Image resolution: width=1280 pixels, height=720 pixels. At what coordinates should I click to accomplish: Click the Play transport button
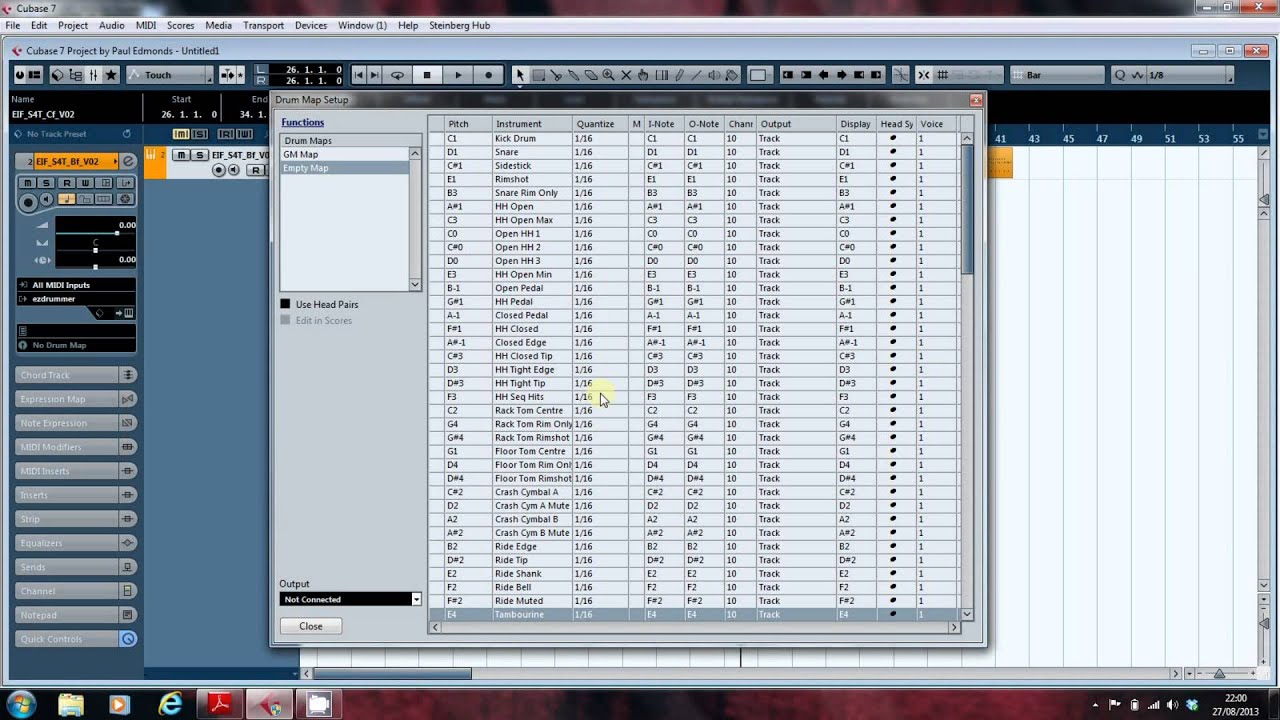click(458, 75)
